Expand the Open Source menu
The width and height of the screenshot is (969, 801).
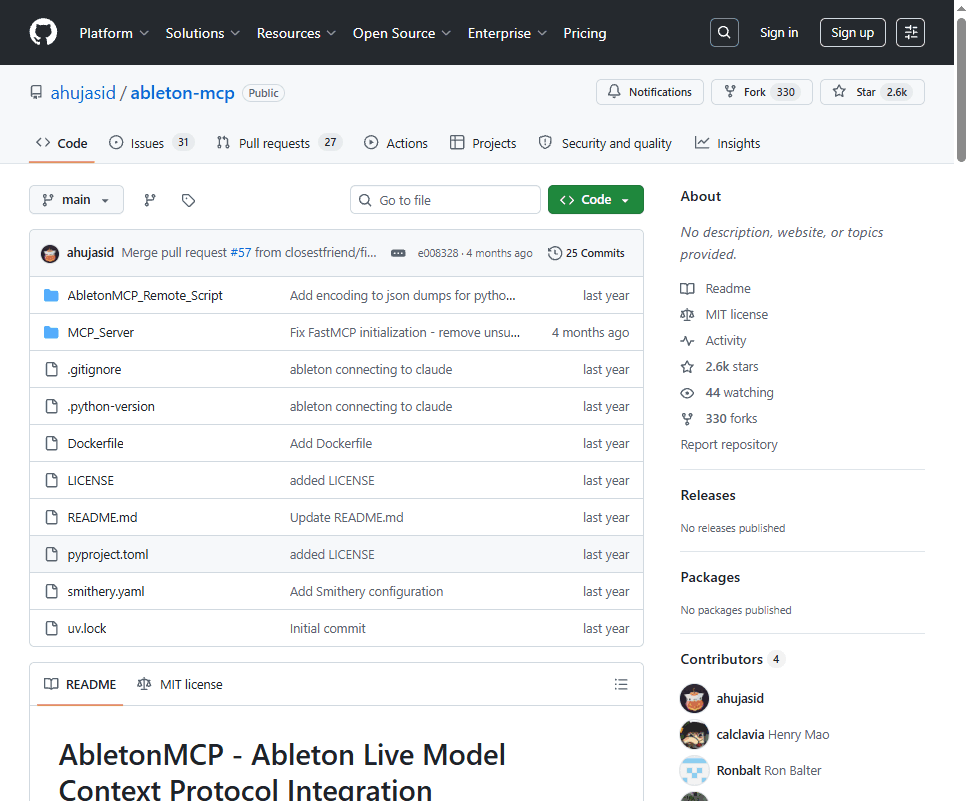tap(402, 33)
